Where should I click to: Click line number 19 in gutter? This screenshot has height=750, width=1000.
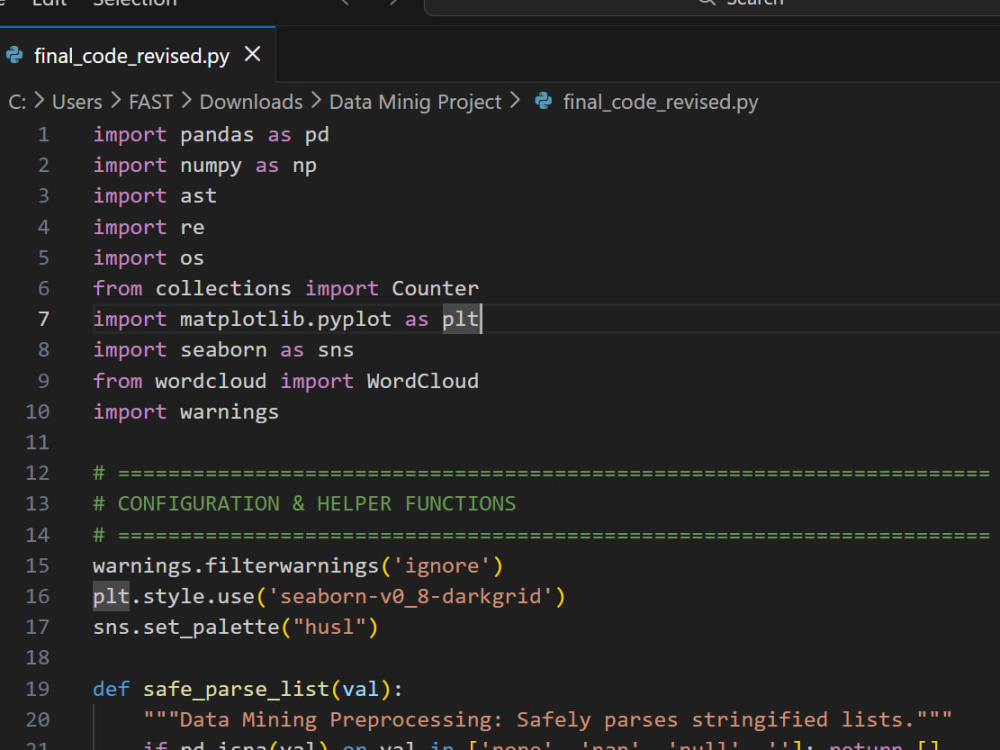[37, 689]
